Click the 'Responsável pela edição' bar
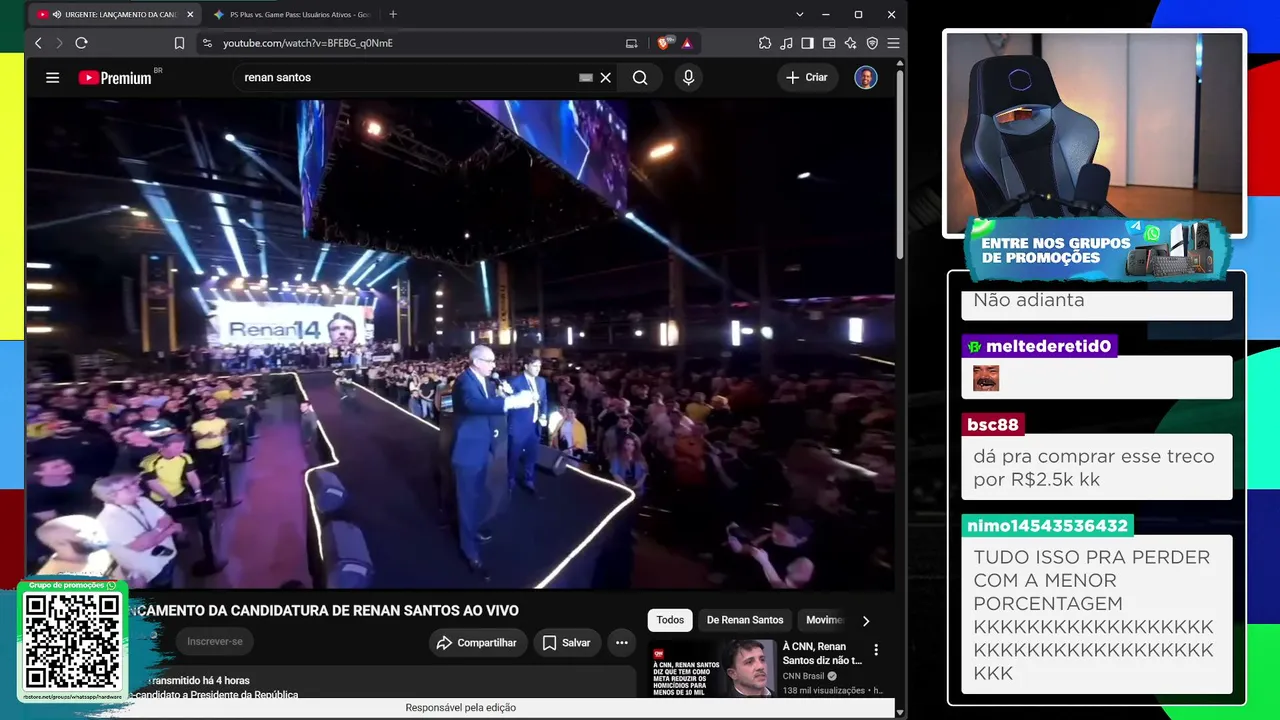 click(461, 707)
